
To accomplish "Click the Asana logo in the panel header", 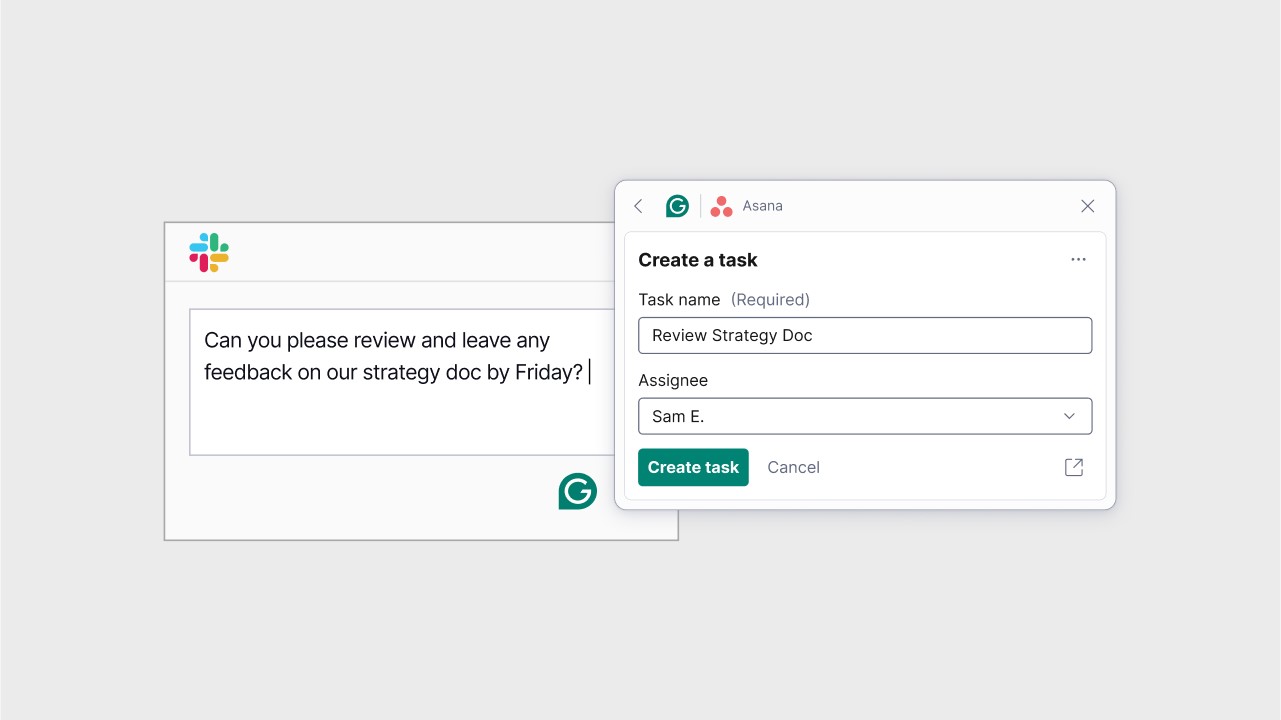I will click(x=721, y=206).
